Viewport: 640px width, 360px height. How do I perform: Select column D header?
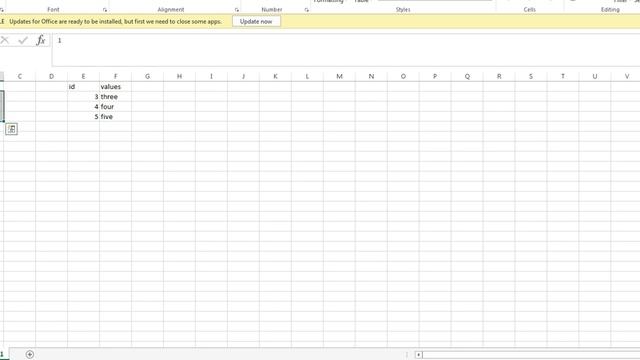[x=51, y=76]
